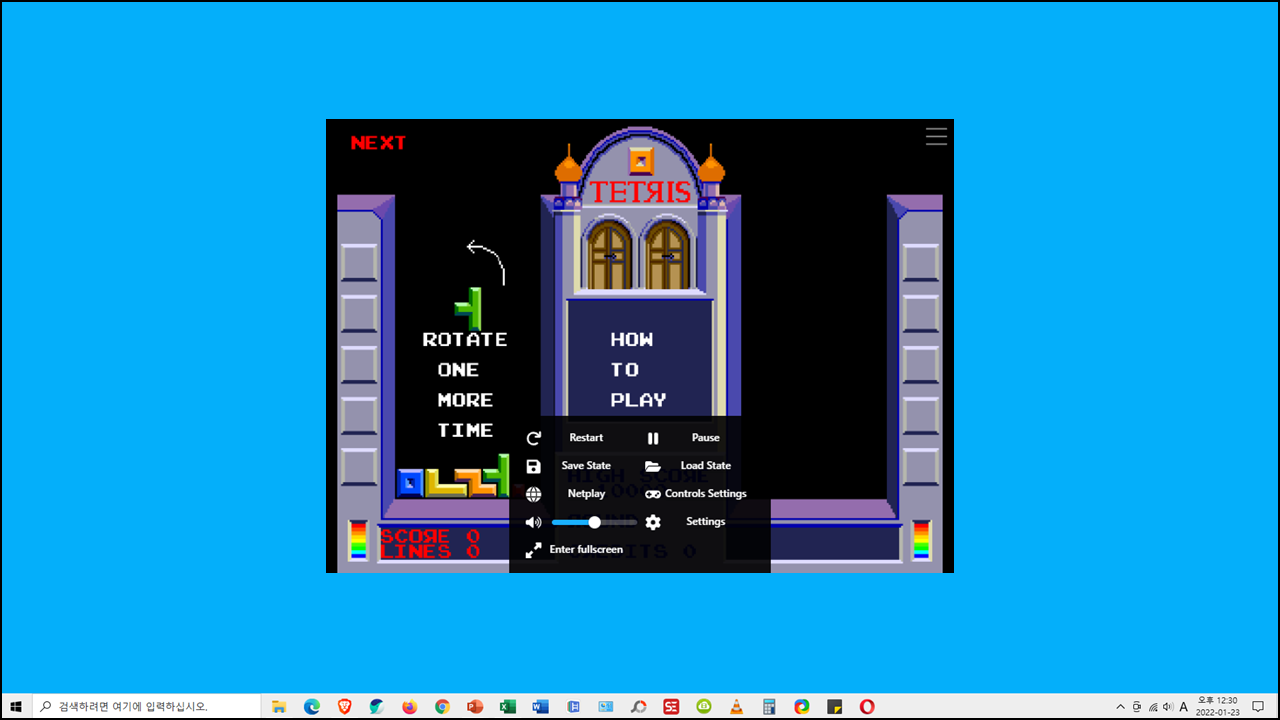Viewport: 1280px width, 720px height.
Task: Open Sticky Notes from taskbar
Action: click(834, 706)
